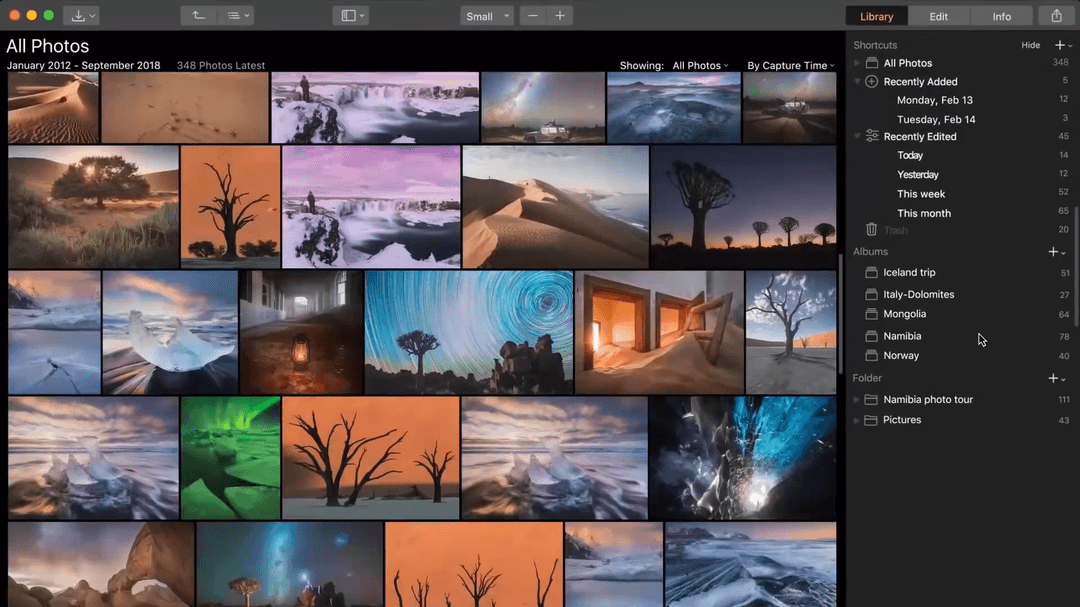Click the share icon next to Info tab
The height and width of the screenshot is (607, 1080).
(x=1057, y=15)
